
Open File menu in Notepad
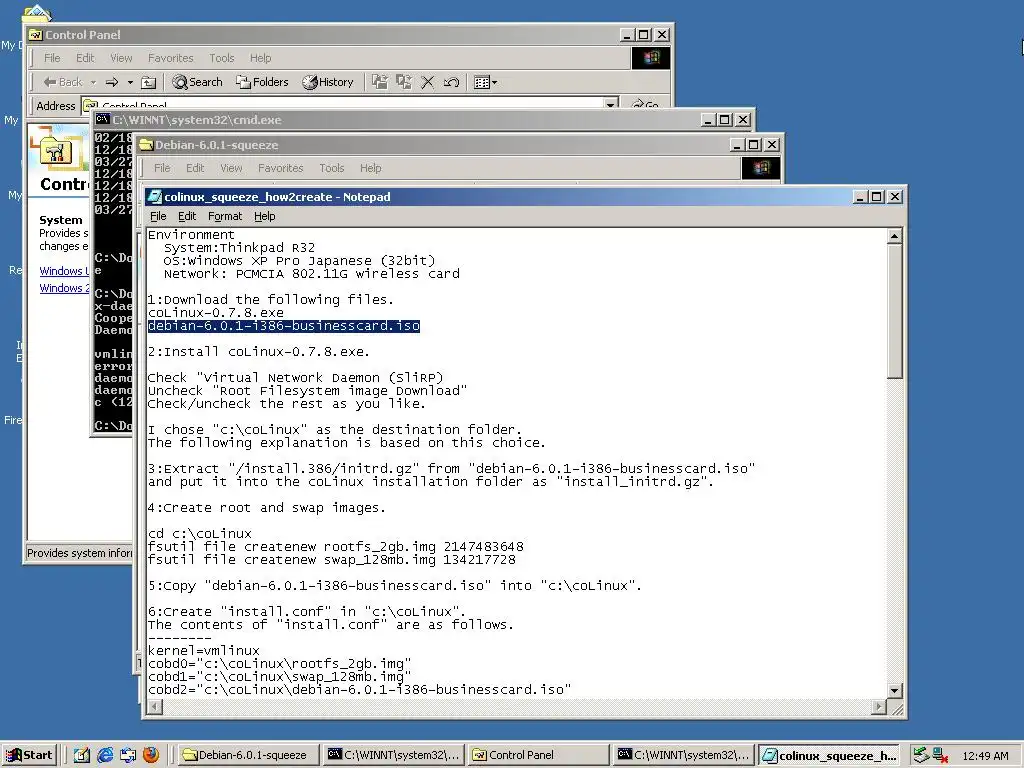[157, 216]
